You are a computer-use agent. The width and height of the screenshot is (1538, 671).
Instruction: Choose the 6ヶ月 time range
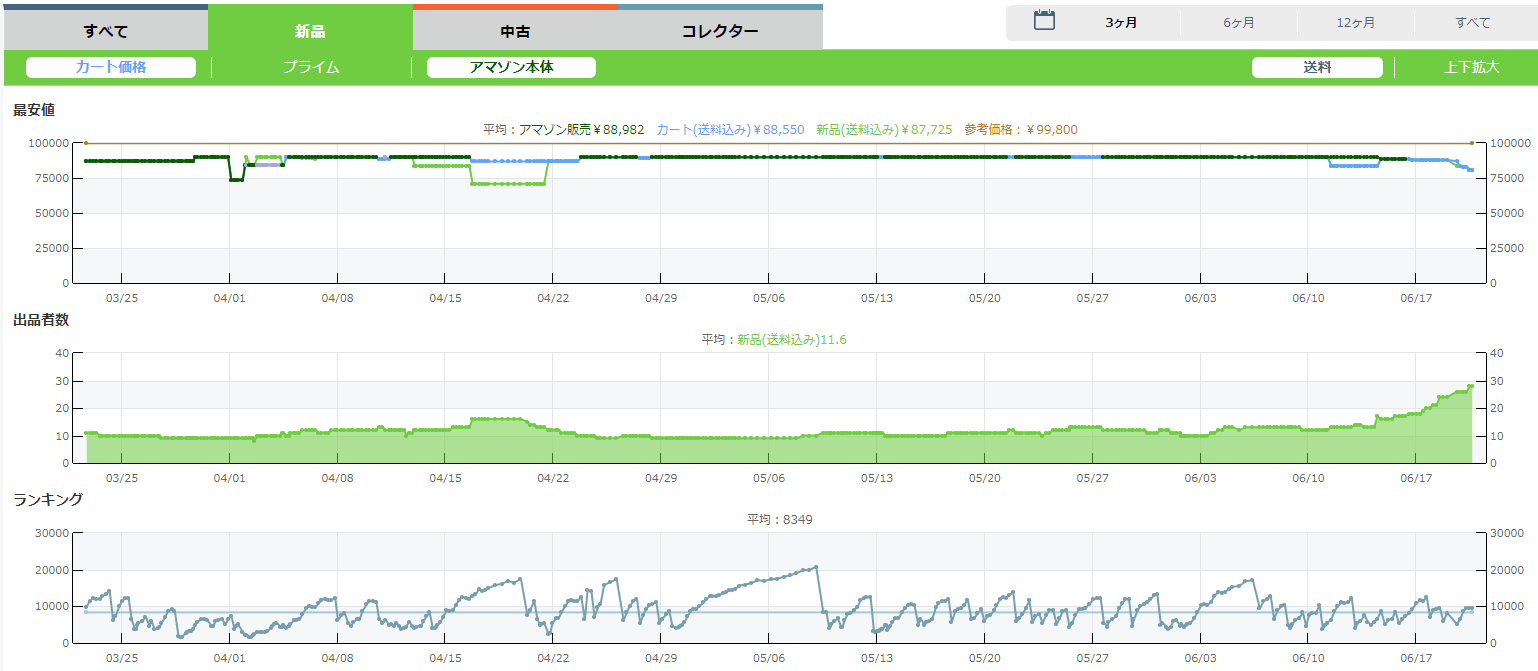coord(1238,22)
